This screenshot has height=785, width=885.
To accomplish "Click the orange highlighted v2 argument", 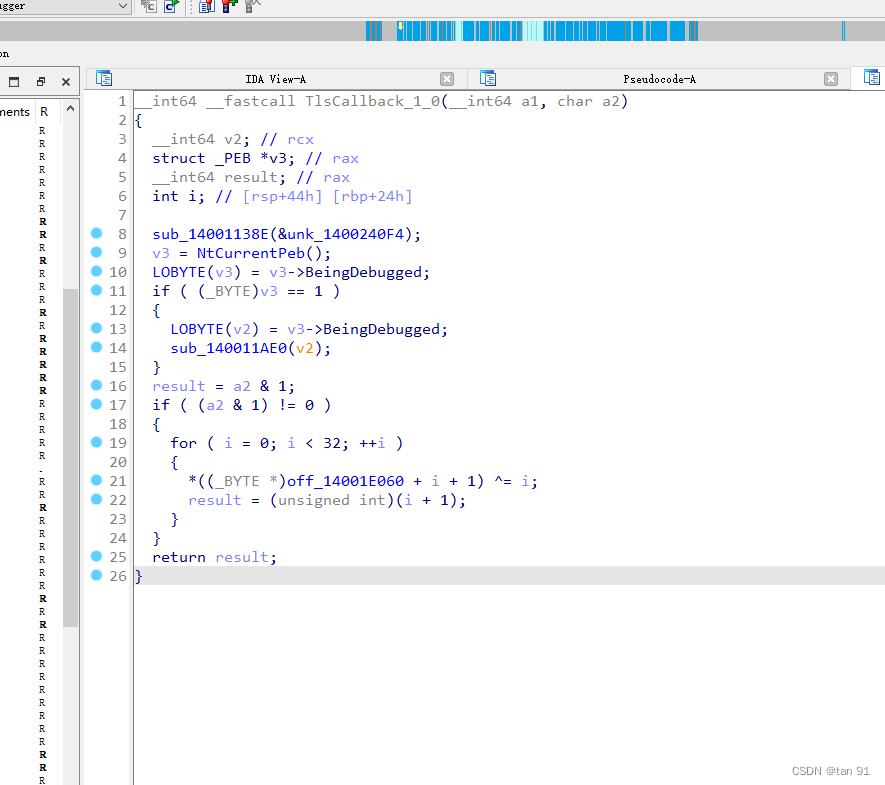I will tap(305, 348).
